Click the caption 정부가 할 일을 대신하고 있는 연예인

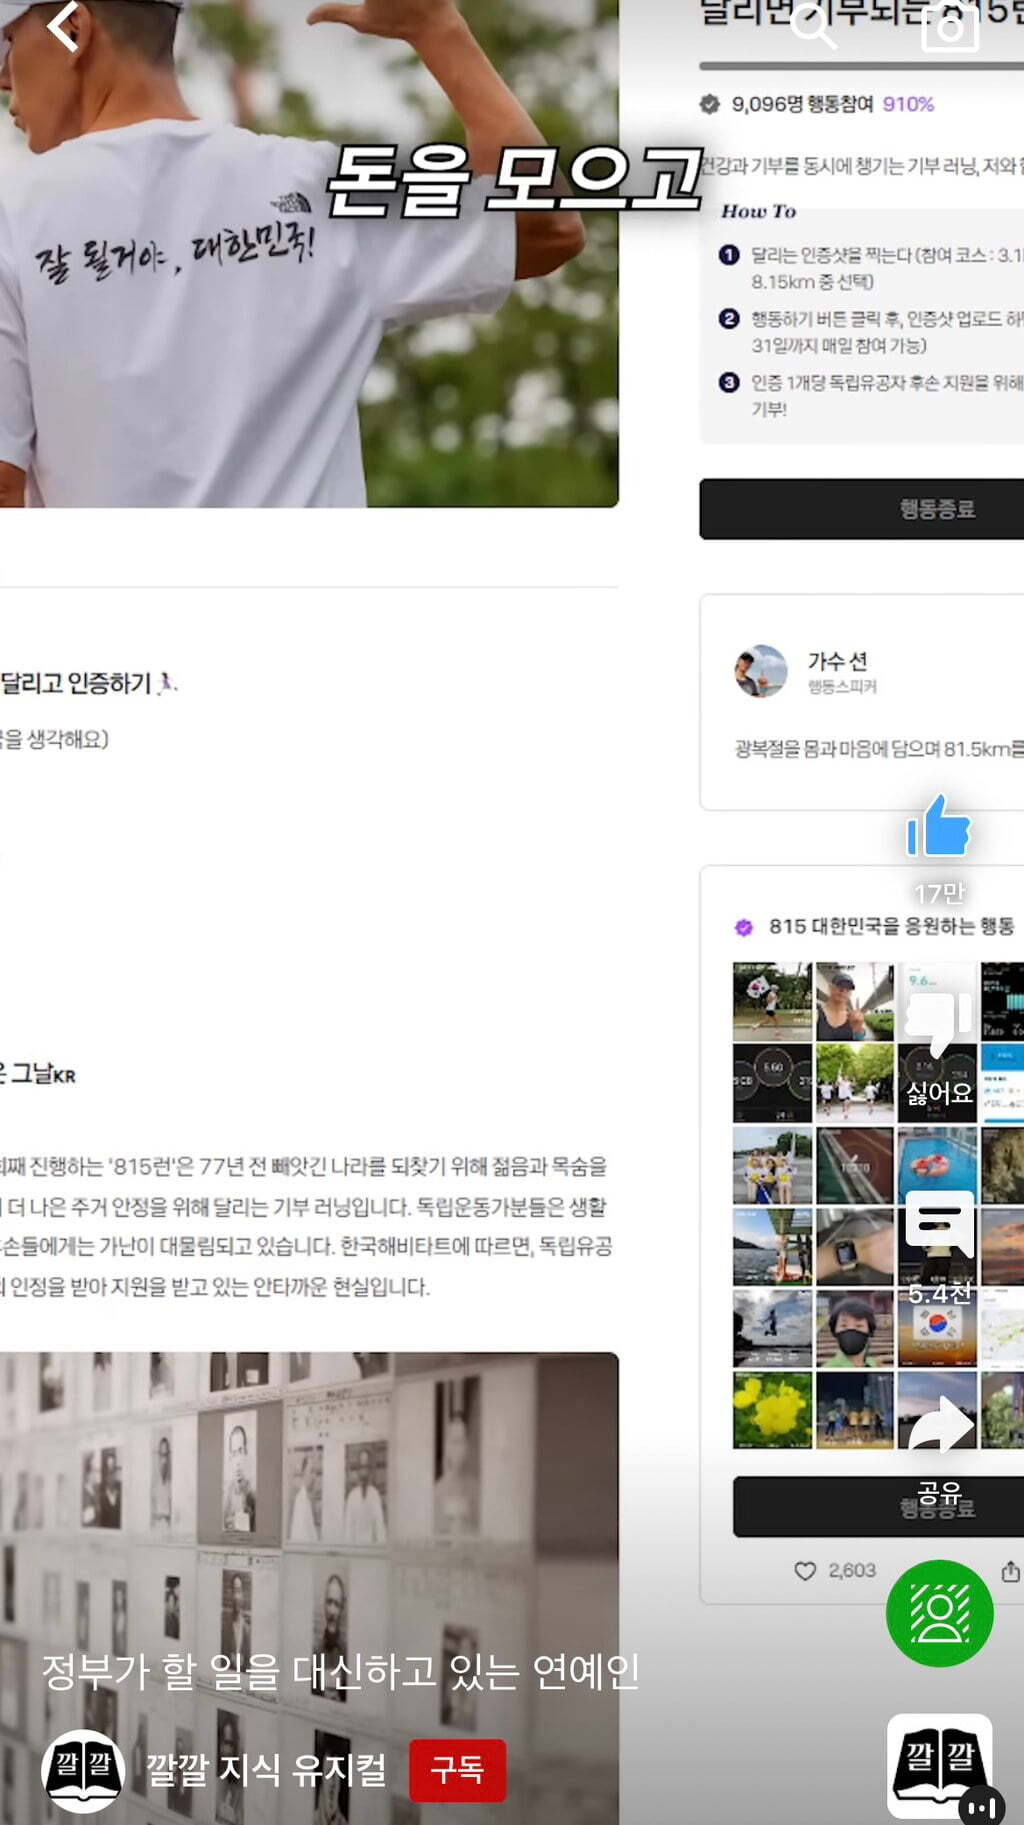point(341,1672)
